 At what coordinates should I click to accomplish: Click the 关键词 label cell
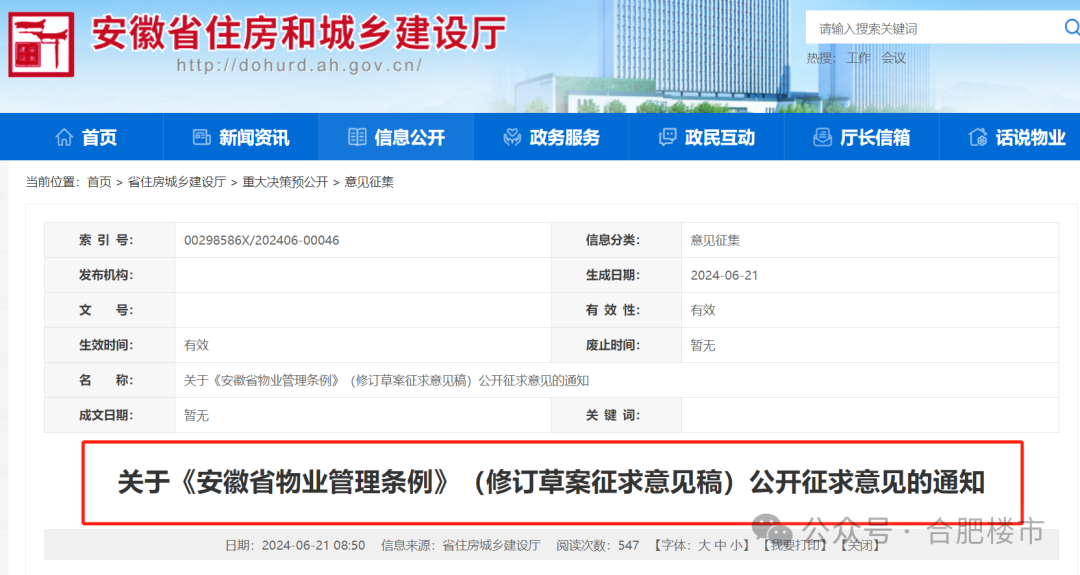616,415
